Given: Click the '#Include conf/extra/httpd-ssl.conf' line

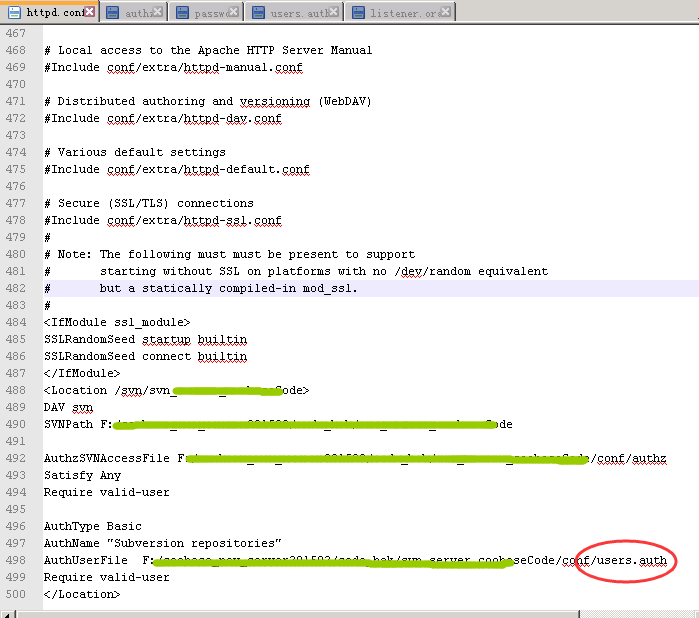Looking at the screenshot, I should (x=163, y=220).
